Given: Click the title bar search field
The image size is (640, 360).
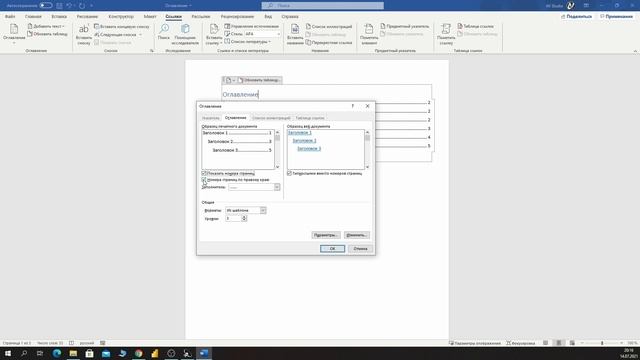Looking at the screenshot, I should pos(322,6).
